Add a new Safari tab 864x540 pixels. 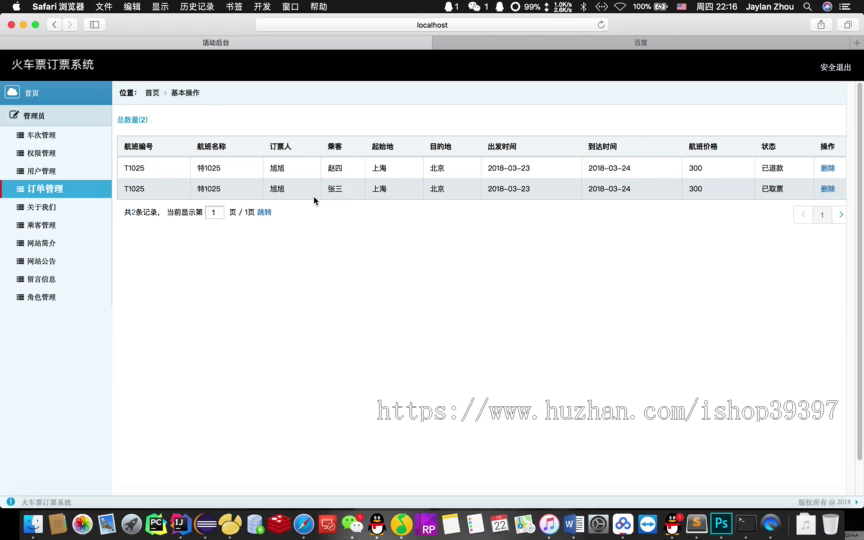pos(856,42)
